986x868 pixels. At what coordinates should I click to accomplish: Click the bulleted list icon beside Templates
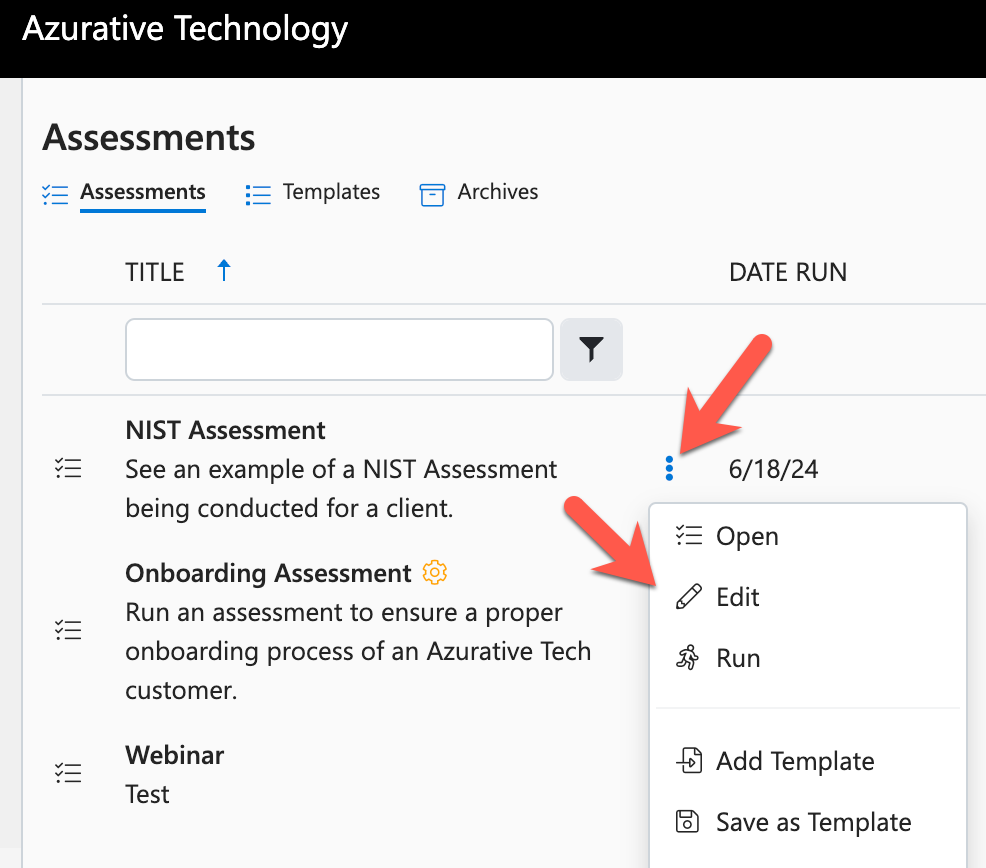258,194
